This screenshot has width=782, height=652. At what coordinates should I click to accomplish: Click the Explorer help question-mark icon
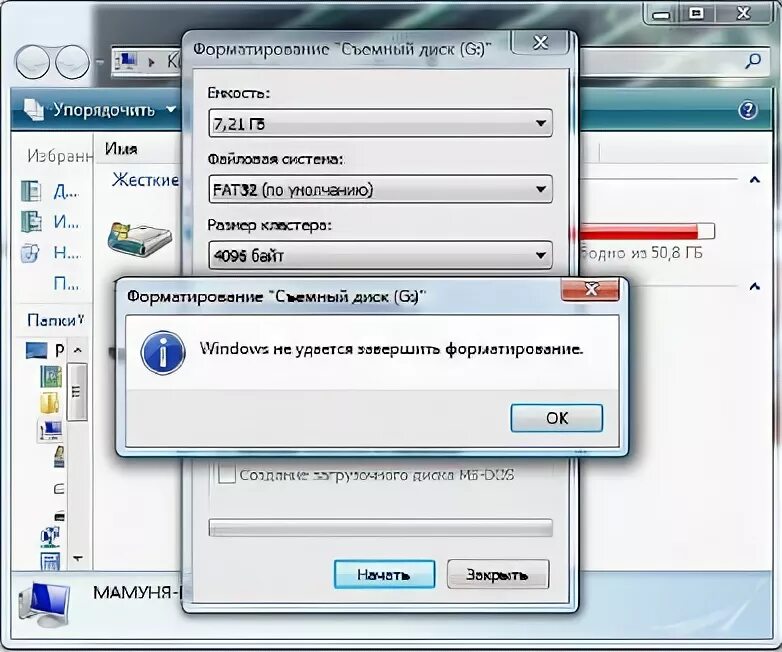tap(748, 110)
